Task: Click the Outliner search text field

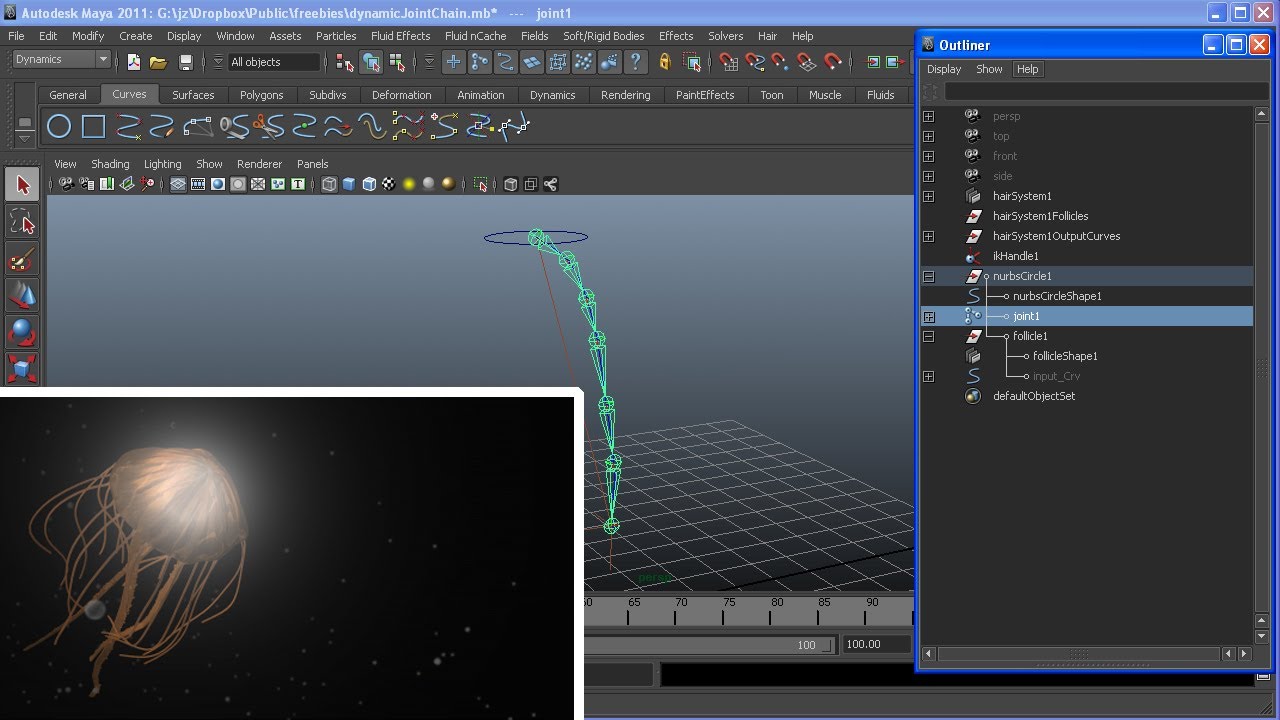Action: tap(1105, 92)
